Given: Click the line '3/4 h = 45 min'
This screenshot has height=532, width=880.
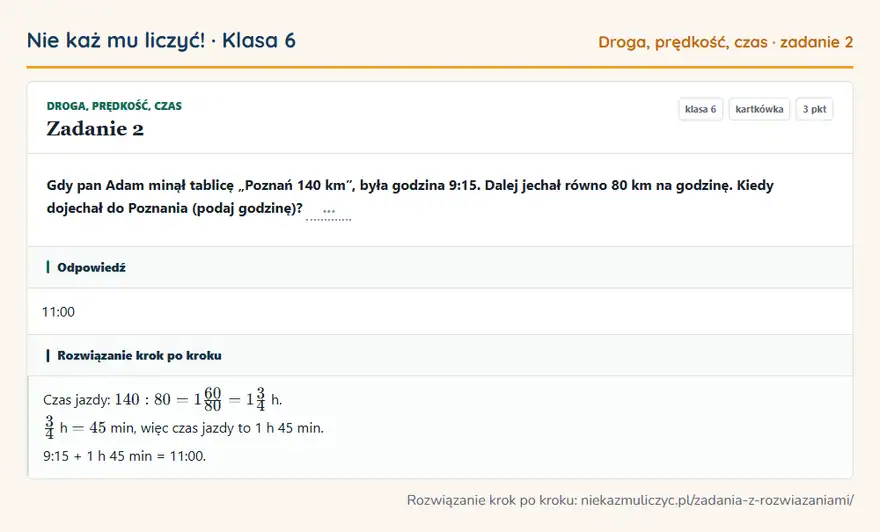Looking at the screenshot, I should 184,428.
